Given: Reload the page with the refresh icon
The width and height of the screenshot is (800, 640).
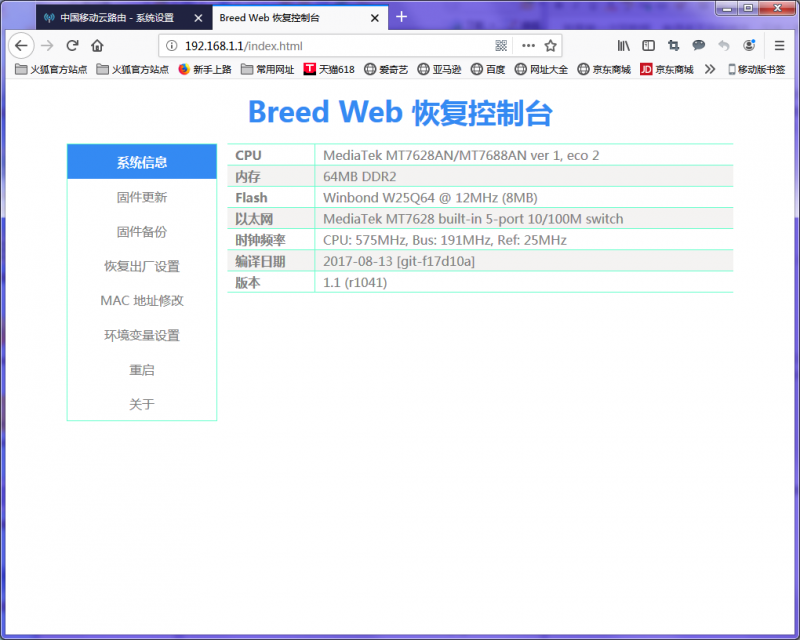Looking at the screenshot, I should [72, 46].
